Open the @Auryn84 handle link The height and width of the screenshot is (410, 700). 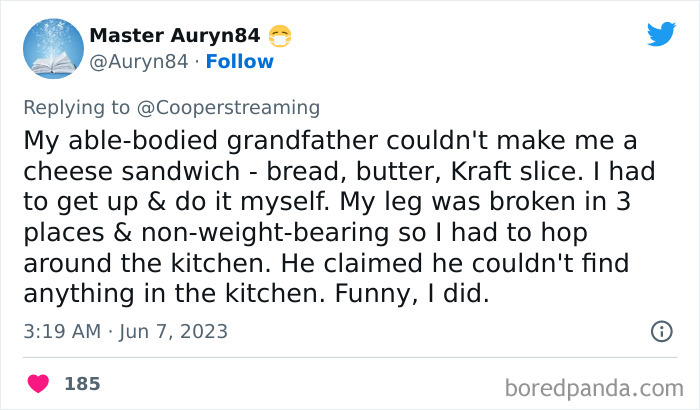pos(136,61)
